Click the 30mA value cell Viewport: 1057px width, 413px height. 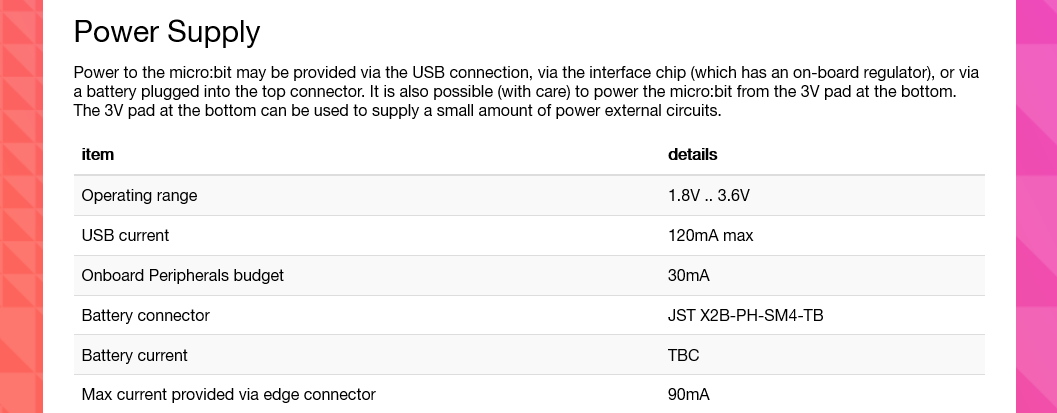pos(689,276)
